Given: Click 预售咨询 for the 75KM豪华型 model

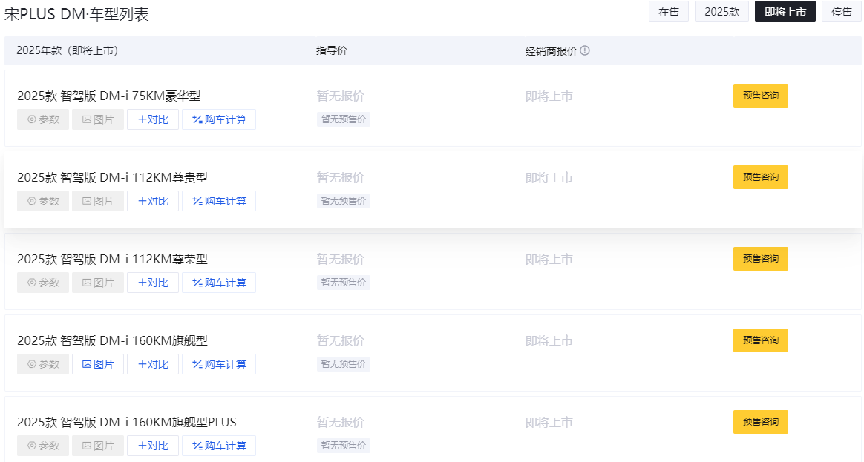Looking at the screenshot, I should point(760,95).
